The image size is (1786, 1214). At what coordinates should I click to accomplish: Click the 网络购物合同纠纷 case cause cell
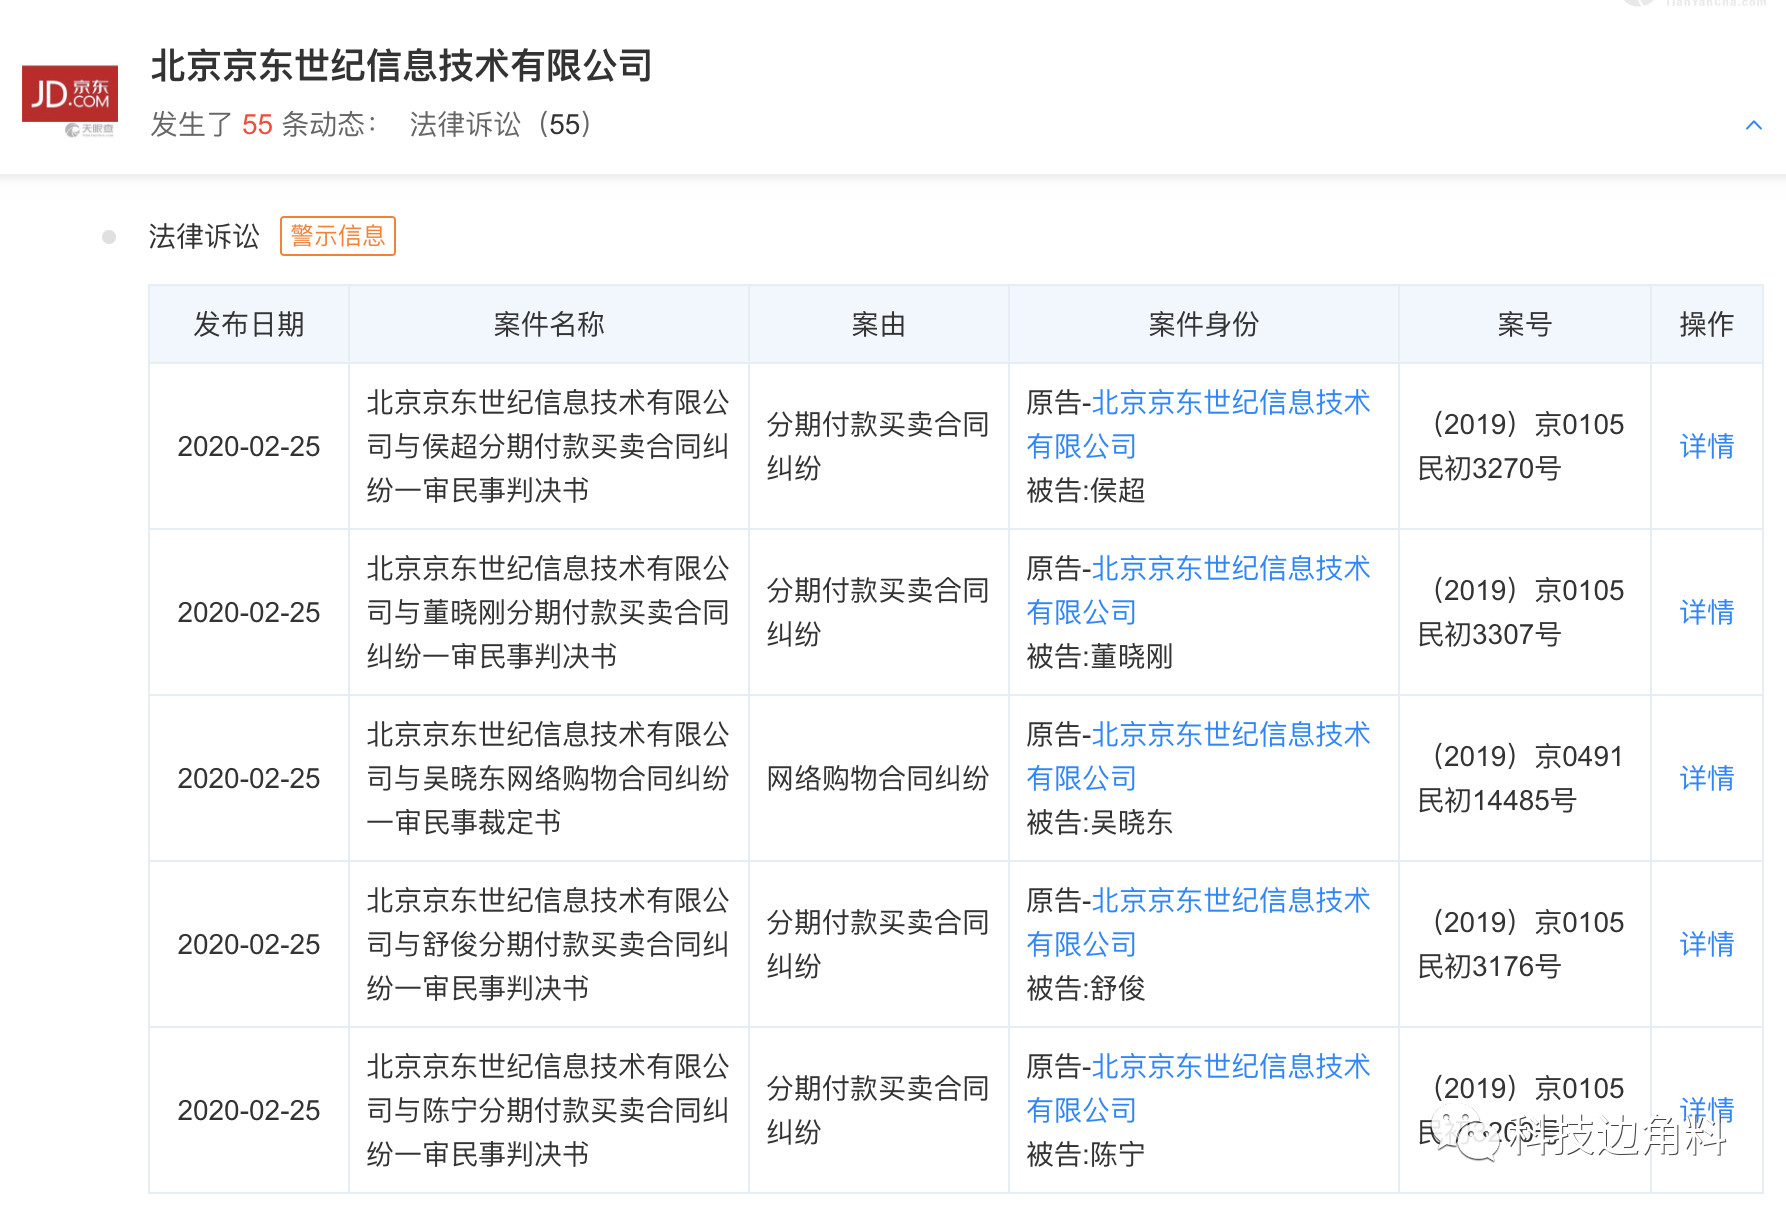[x=878, y=778]
